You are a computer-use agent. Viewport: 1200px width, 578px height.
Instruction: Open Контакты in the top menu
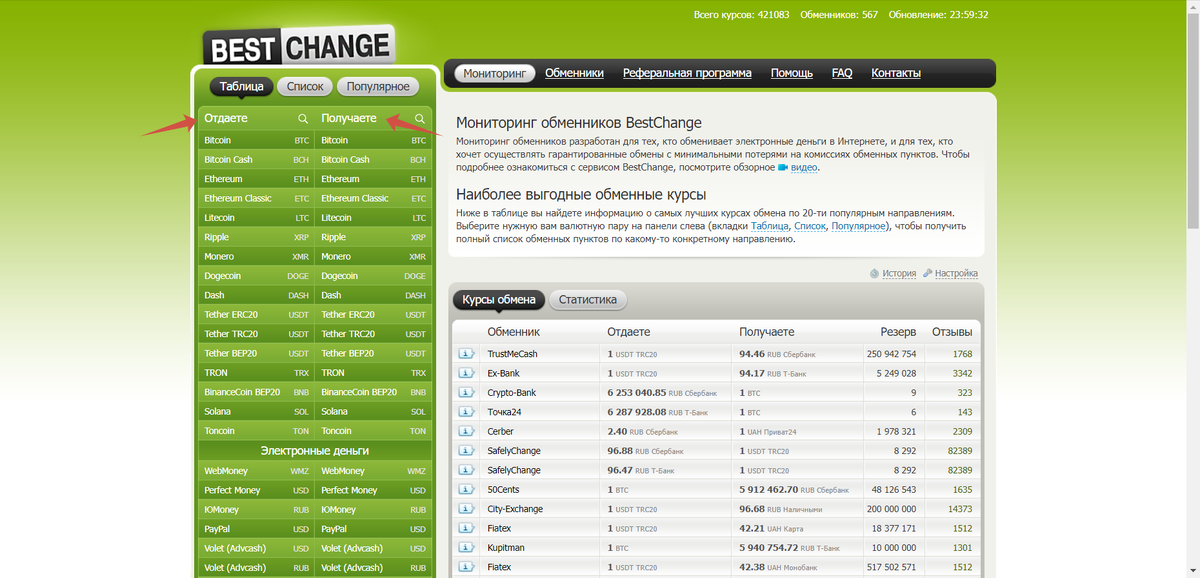[x=896, y=73]
